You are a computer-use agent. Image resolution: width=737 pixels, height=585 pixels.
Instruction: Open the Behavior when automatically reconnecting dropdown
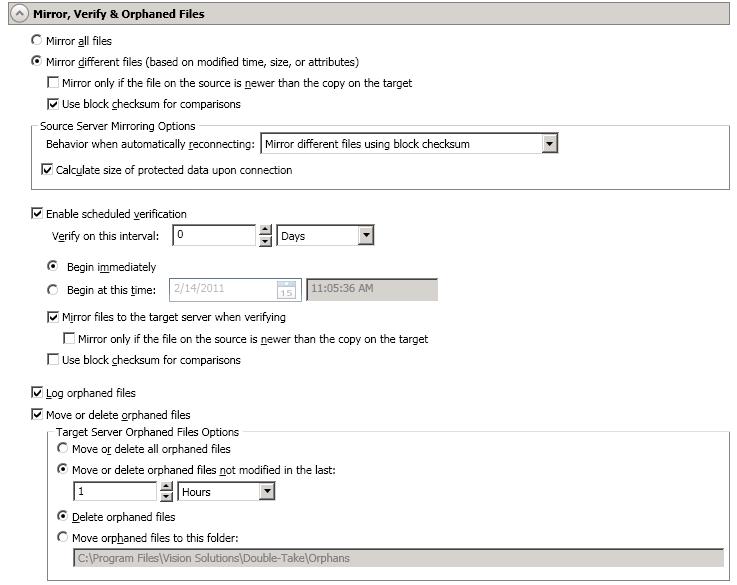click(x=549, y=144)
